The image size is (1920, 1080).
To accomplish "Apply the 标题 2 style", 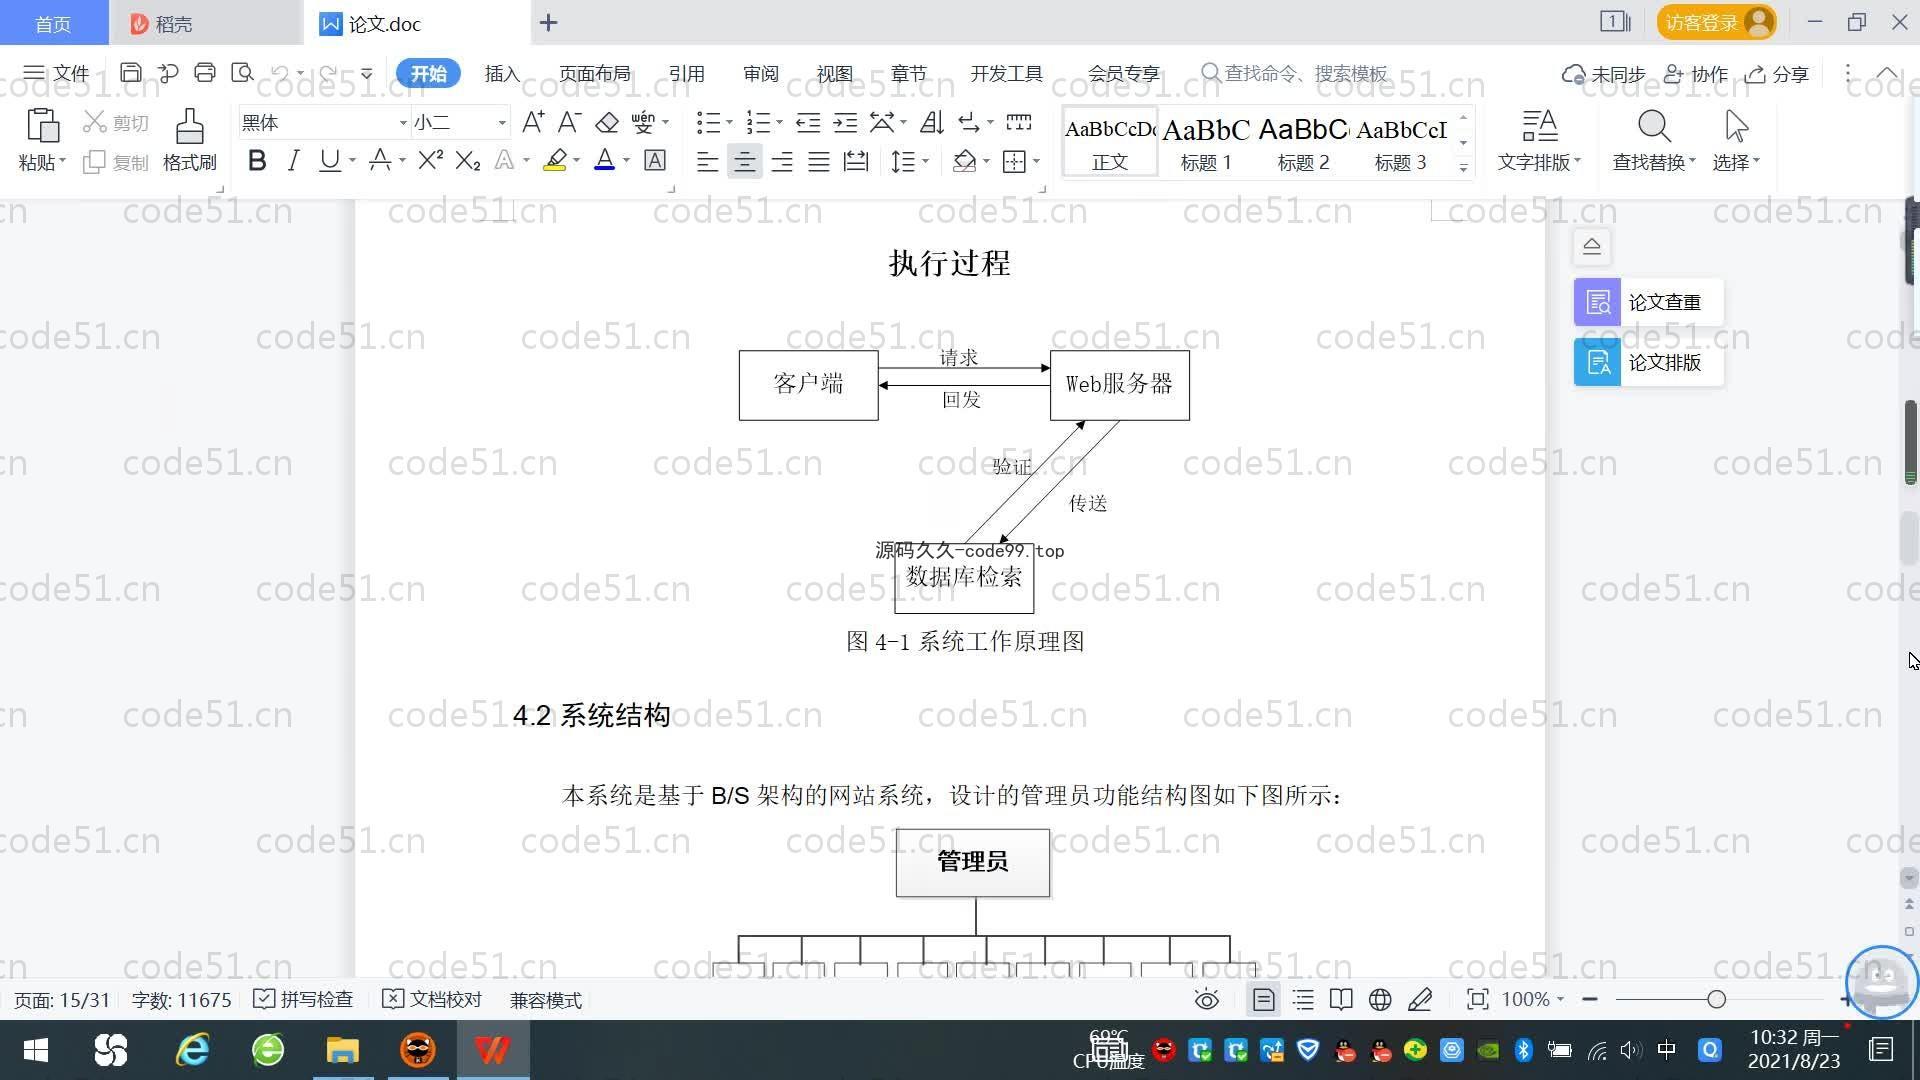I will coord(1303,142).
